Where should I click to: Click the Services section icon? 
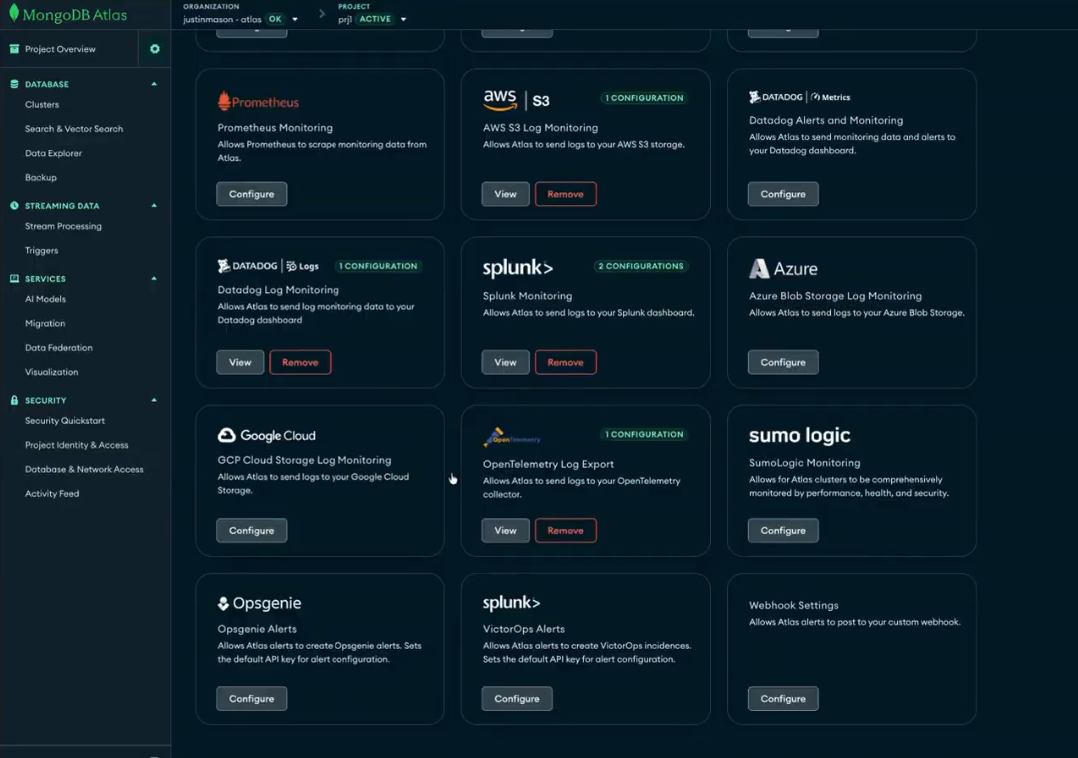point(14,278)
